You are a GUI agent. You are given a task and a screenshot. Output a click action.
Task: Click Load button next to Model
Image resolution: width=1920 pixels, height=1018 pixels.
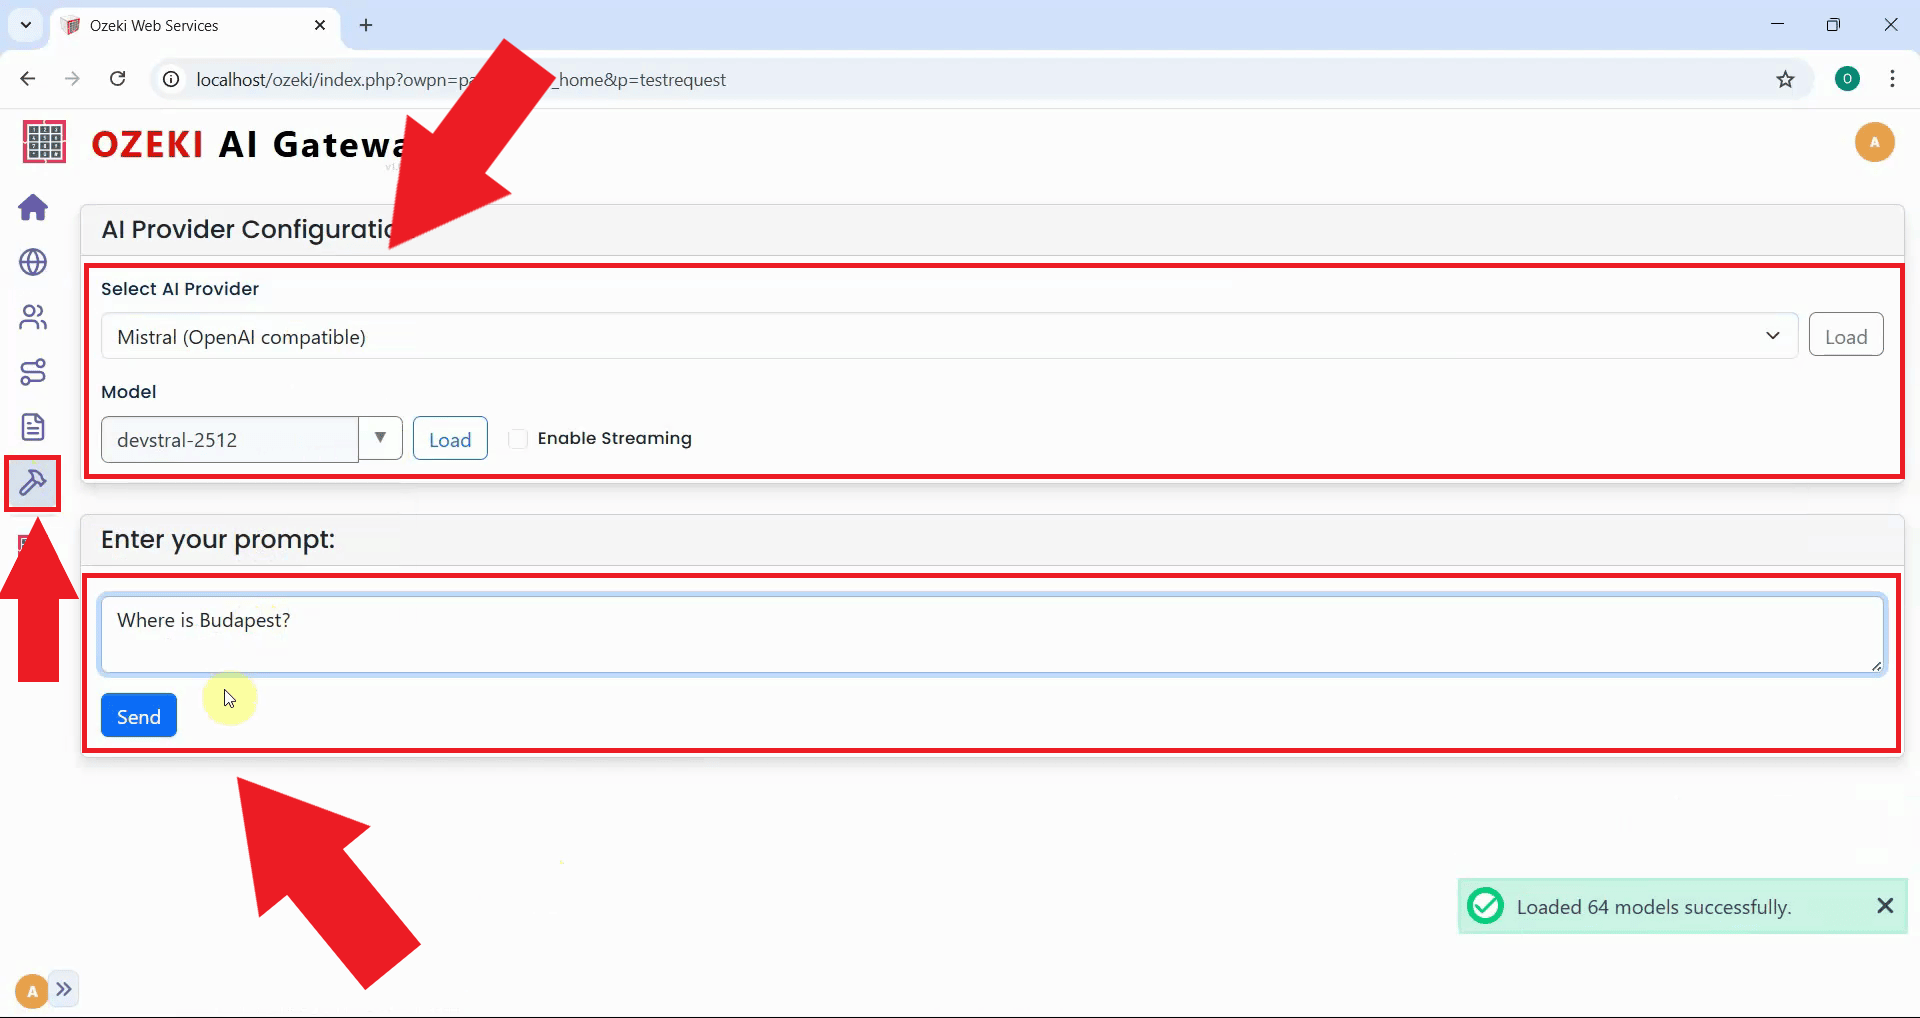click(450, 439)
